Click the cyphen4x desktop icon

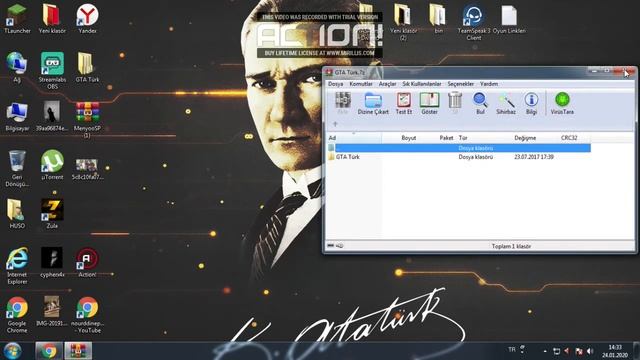click(x=52, y=262)
